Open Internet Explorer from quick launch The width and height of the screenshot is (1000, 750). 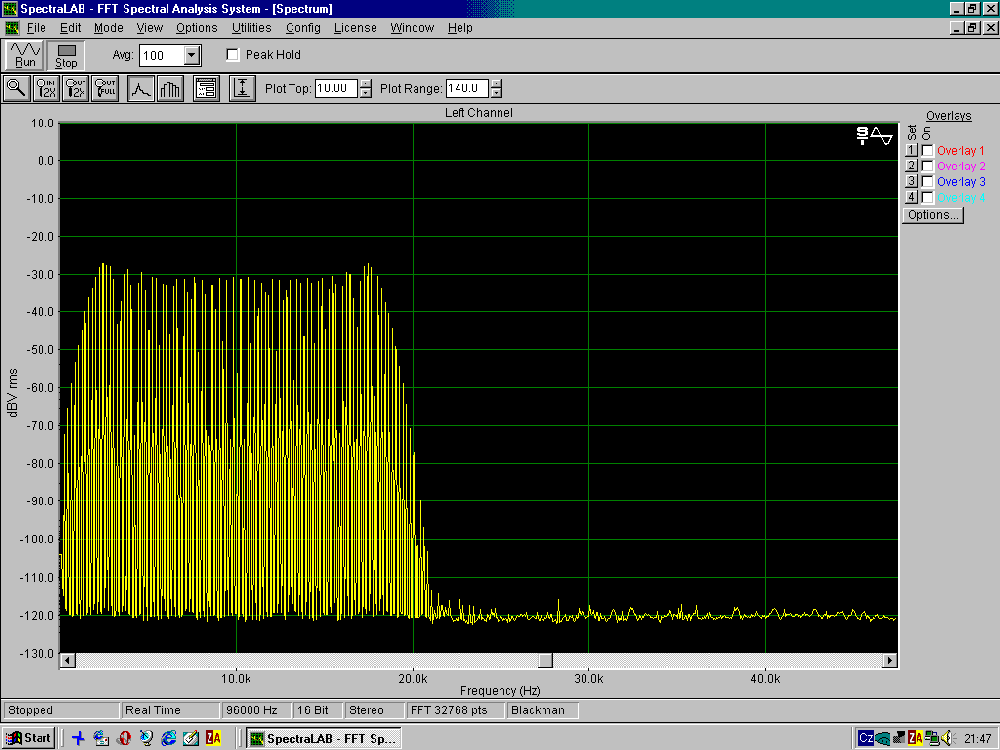coord(168,739)
